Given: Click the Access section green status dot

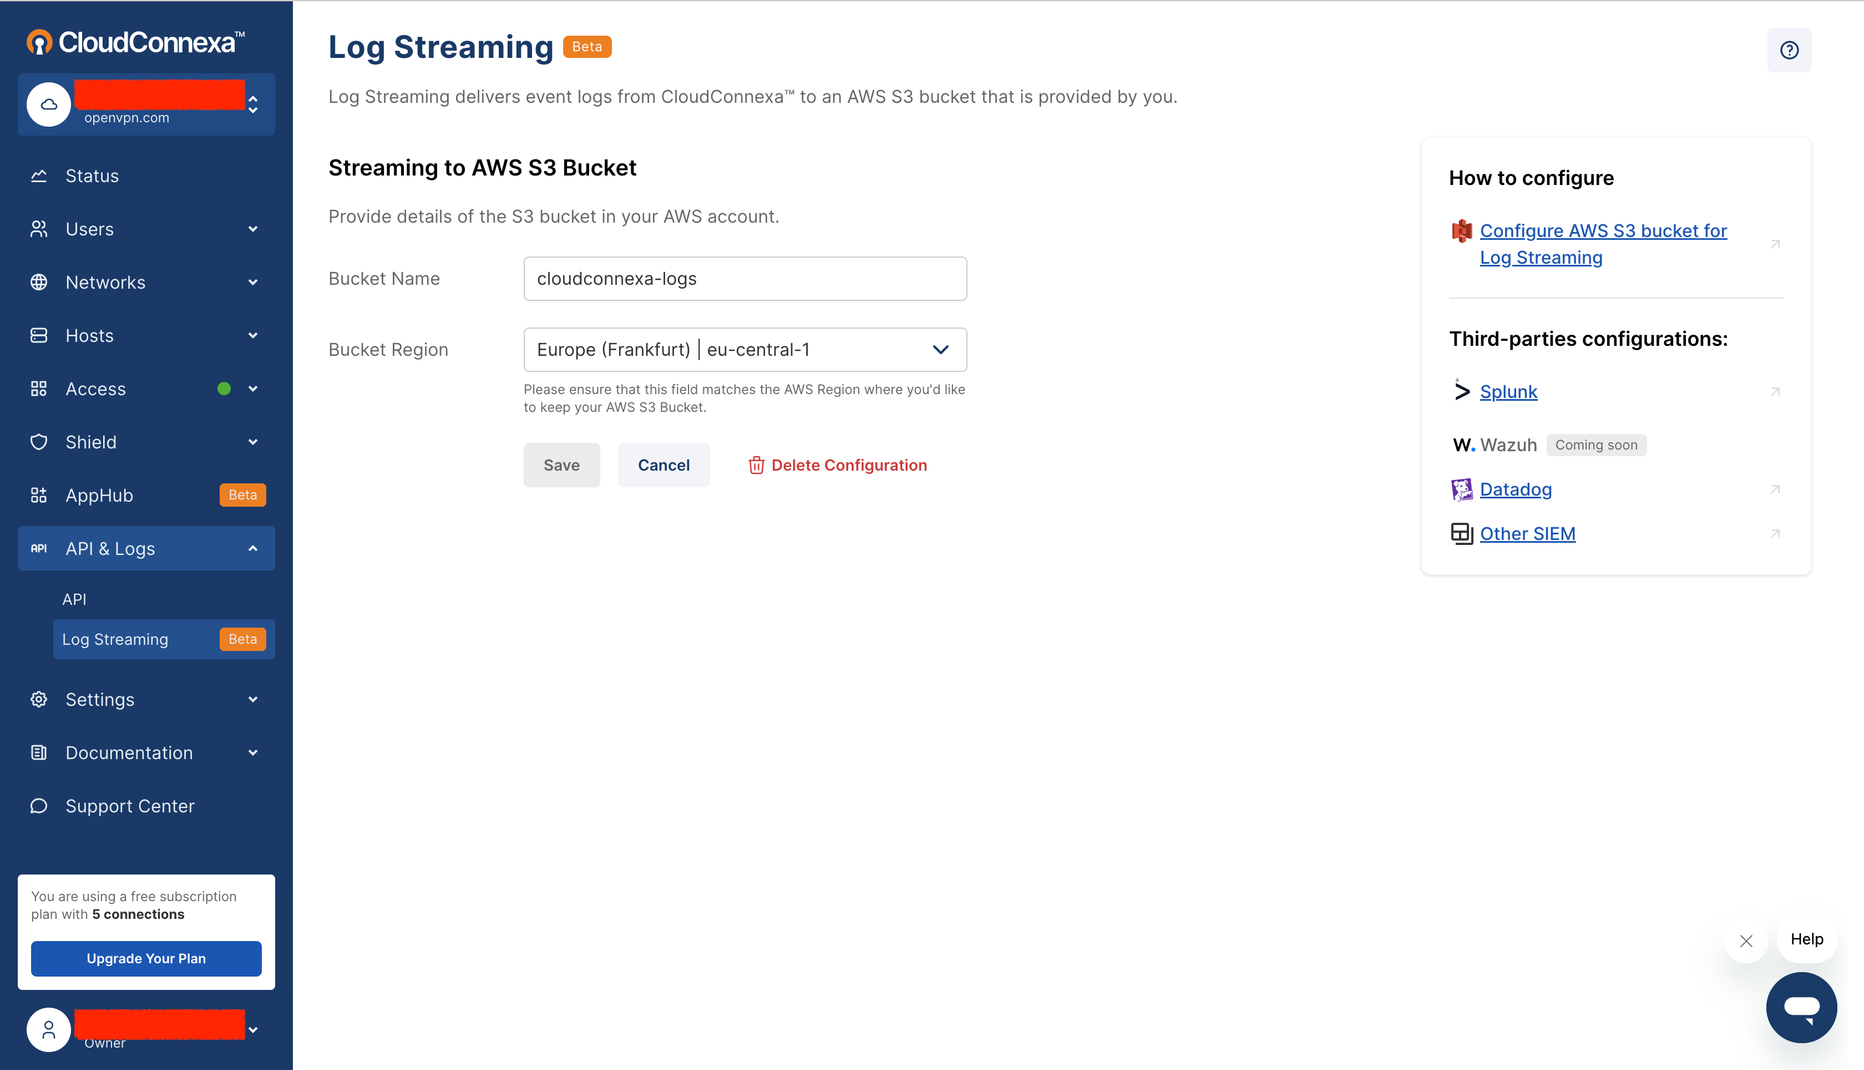Looking at the screenshot, I should tap(224, 389).
